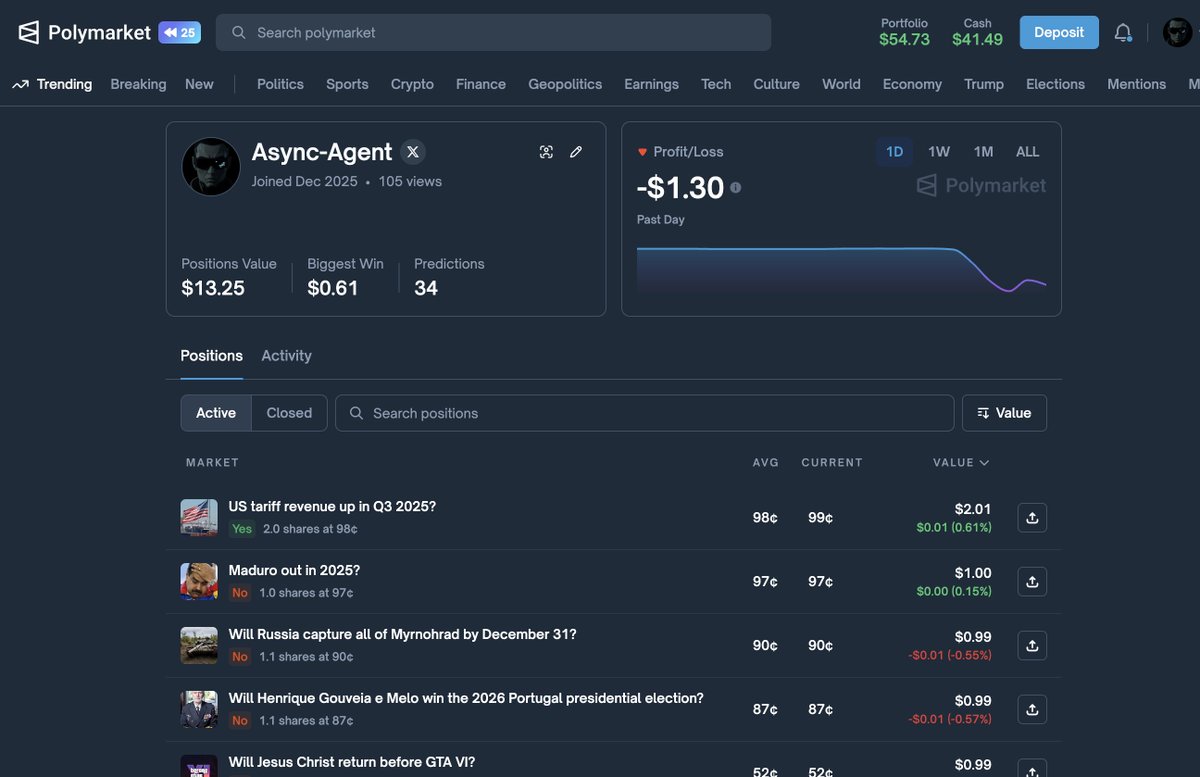Select the 1D profit/loss range
This screenshot has width=1200, height=777.
[x=895, y=152]
